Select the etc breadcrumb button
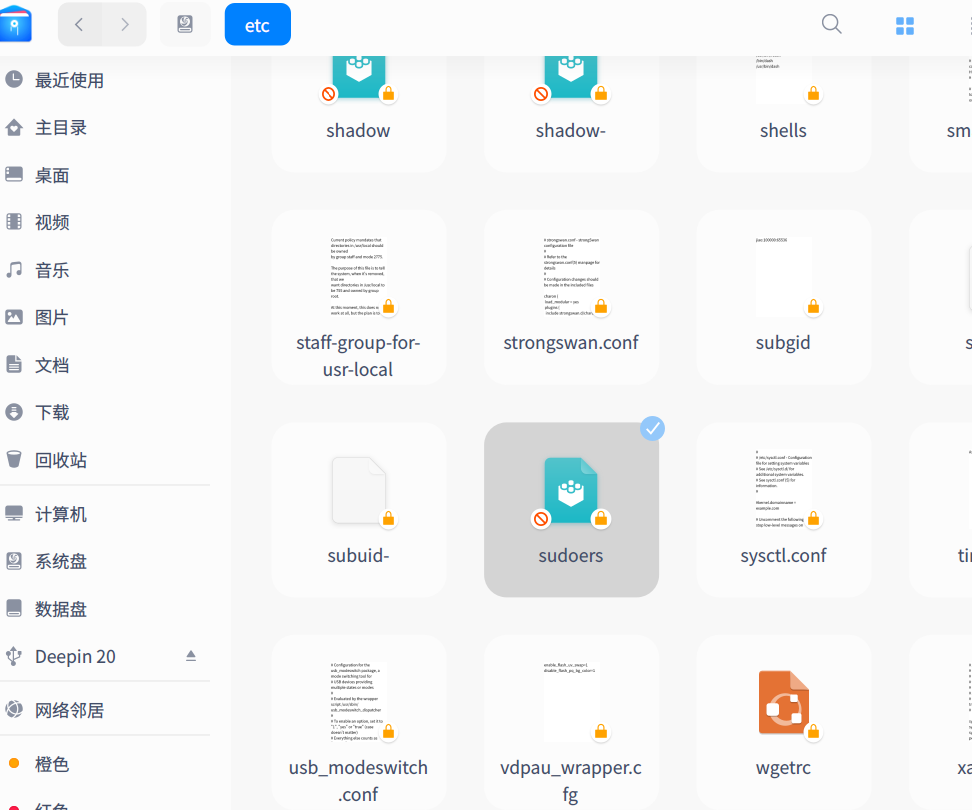The width and height of the screenshot is (972, 810). point(257,24)
